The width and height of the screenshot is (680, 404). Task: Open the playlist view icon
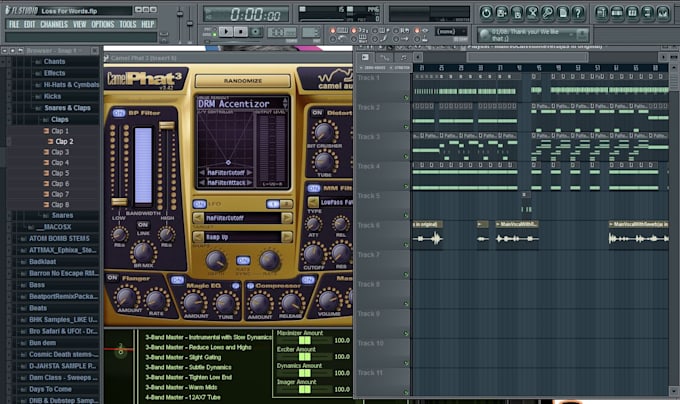[x=602, y=13]
